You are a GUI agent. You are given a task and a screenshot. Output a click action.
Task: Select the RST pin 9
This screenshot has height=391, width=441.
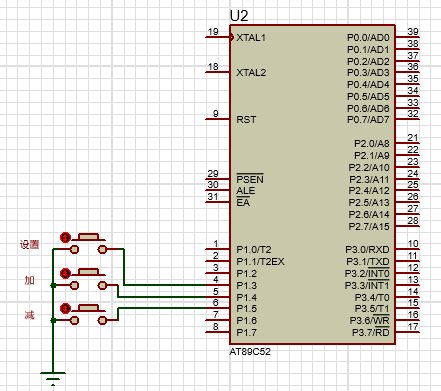pos(218,118)
